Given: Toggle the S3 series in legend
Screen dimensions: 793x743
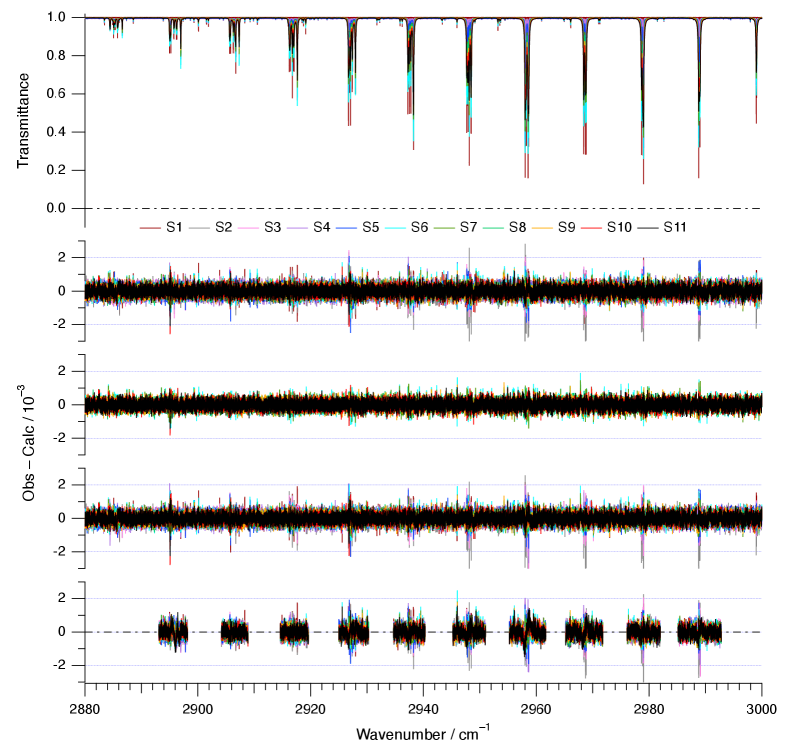Looking at the screenshot, I should 271,228.
